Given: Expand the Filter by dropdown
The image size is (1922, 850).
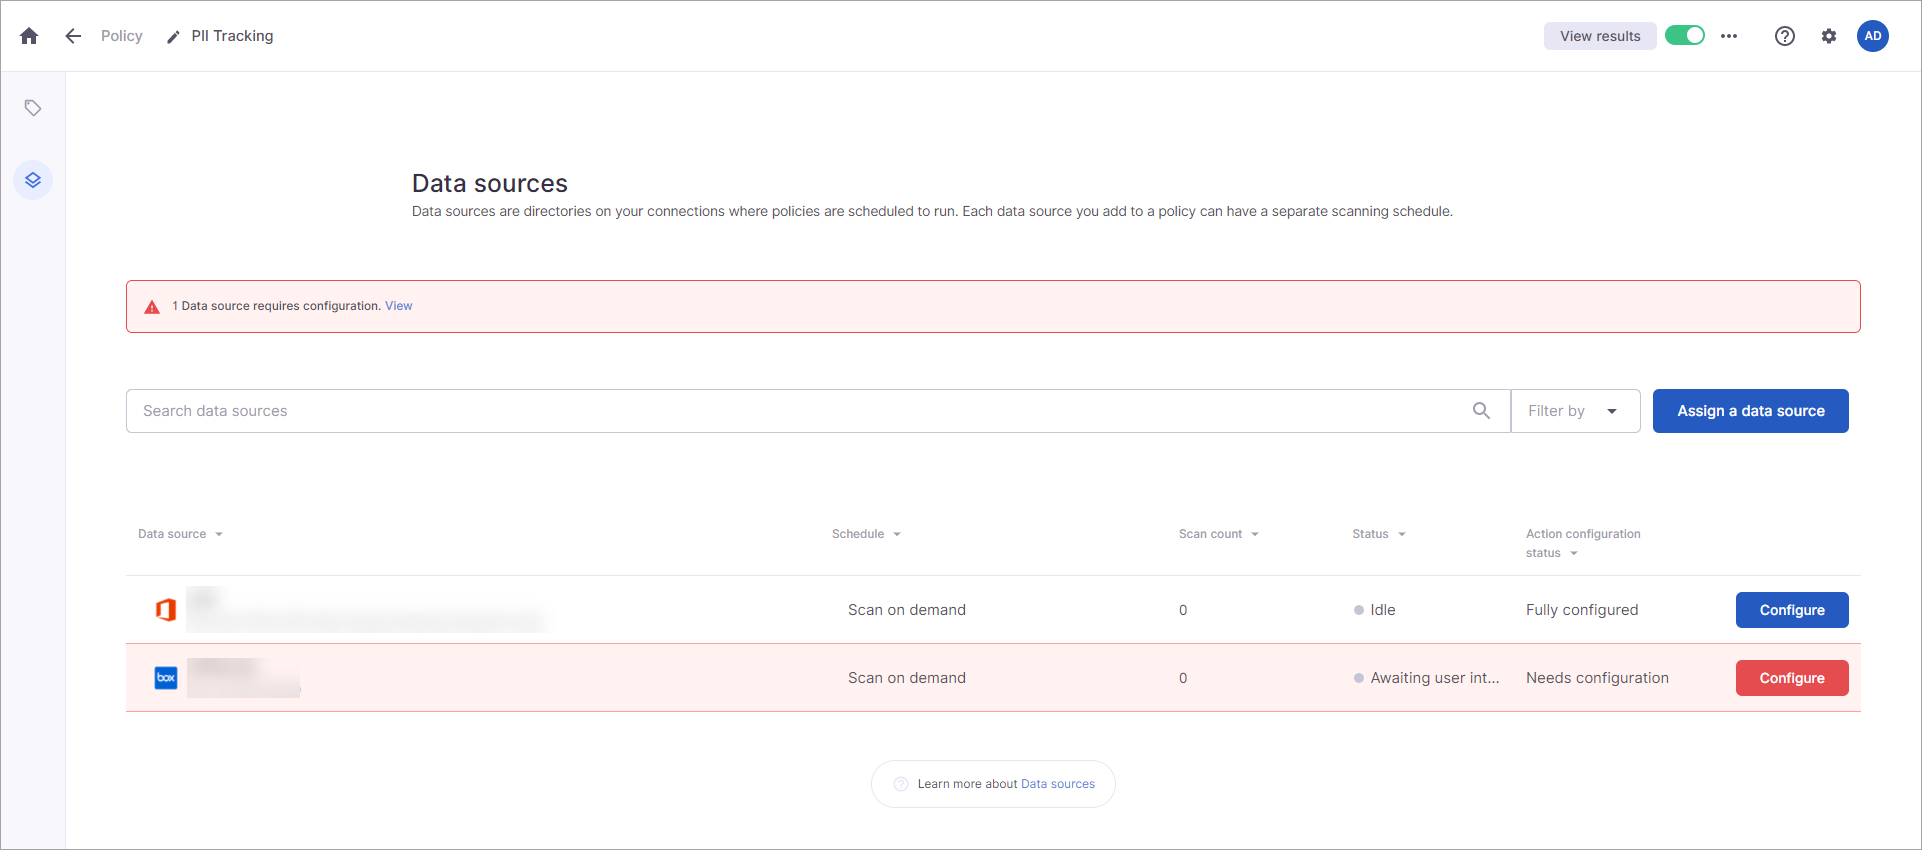Looking at the screenshot, I should 1575,411.
